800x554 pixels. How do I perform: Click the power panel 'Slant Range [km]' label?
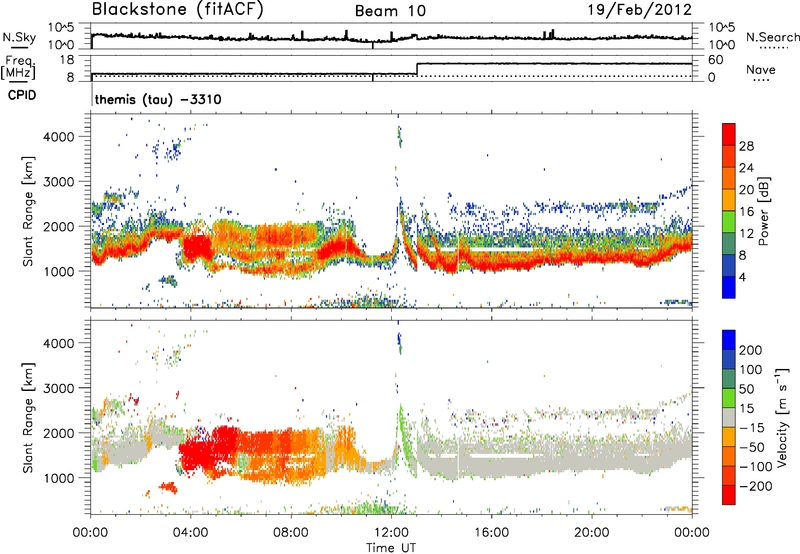[x=28, y=211]
